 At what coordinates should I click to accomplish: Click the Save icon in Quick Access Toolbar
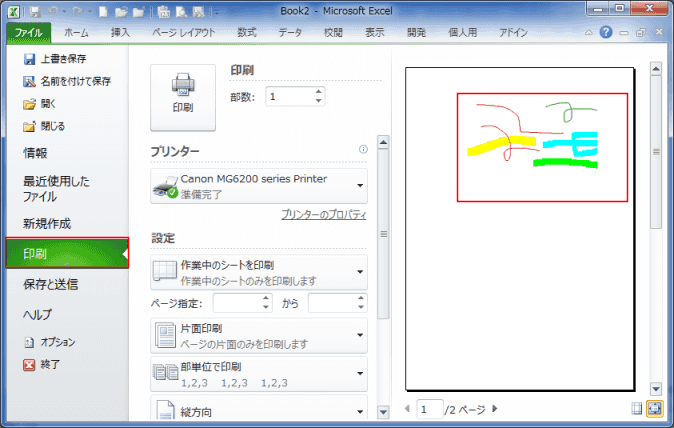35,12
